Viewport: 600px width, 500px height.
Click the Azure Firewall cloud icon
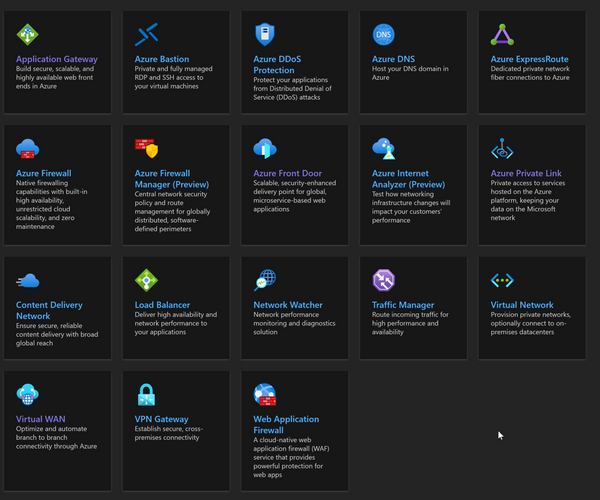28,149
